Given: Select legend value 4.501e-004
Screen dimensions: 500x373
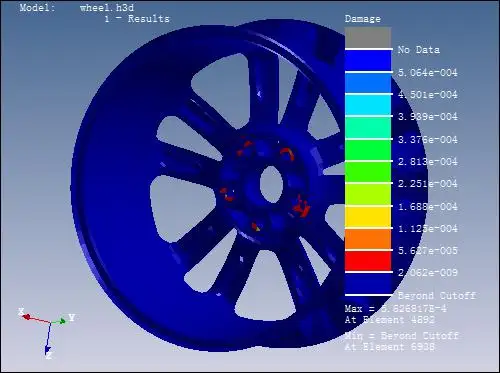Looking at the screenshot, I should [x=428, y=95].
